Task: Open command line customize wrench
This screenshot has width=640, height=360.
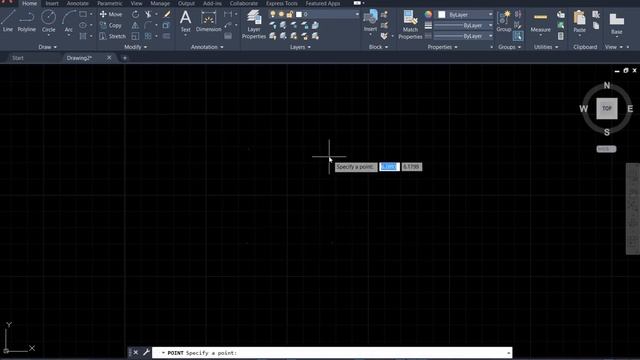Action: (146, 352)
